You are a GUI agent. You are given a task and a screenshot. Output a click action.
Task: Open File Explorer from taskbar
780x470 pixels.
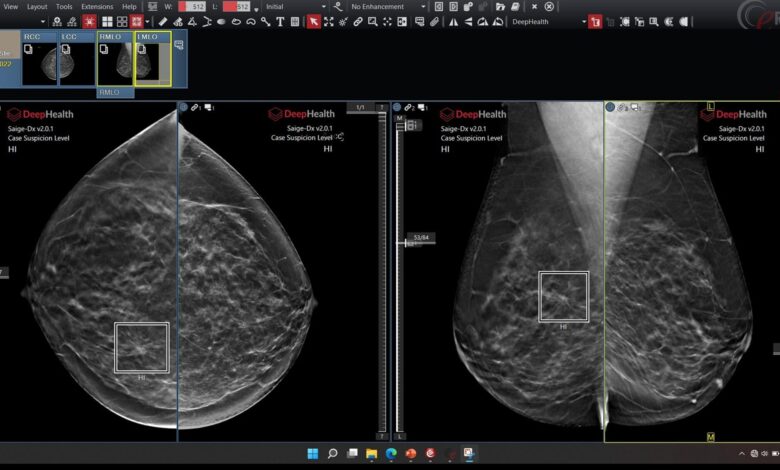(372, 454)
